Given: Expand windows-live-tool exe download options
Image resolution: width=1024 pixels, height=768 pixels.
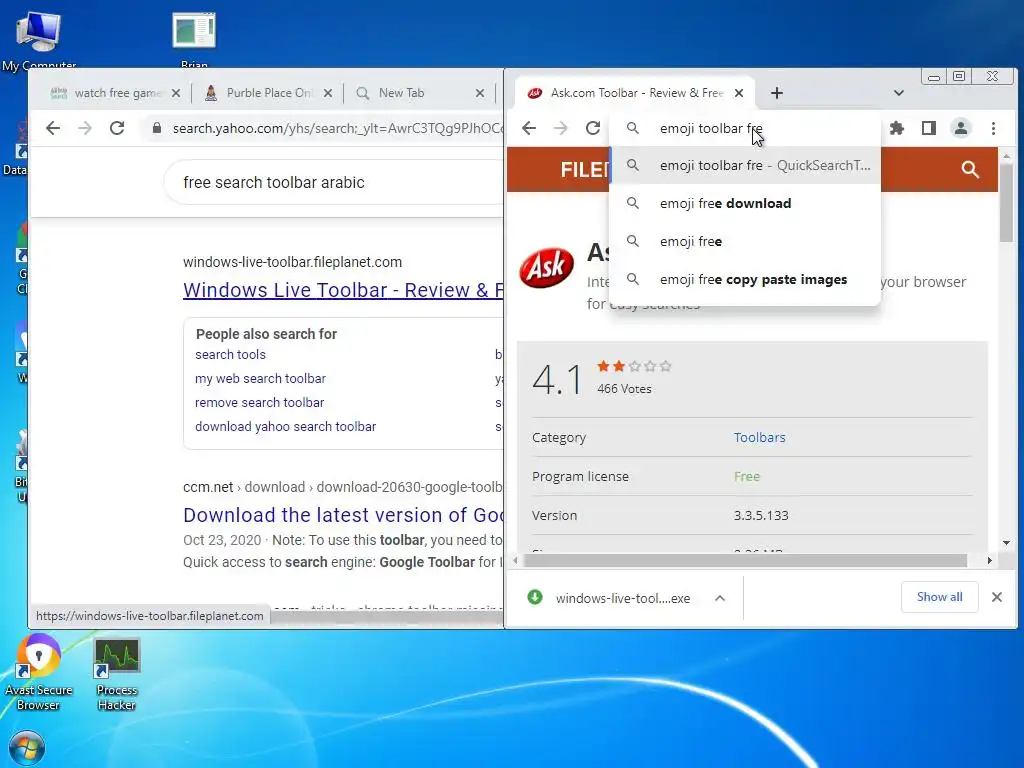Looking at the screenshot, I should click(x=720, y=598).
